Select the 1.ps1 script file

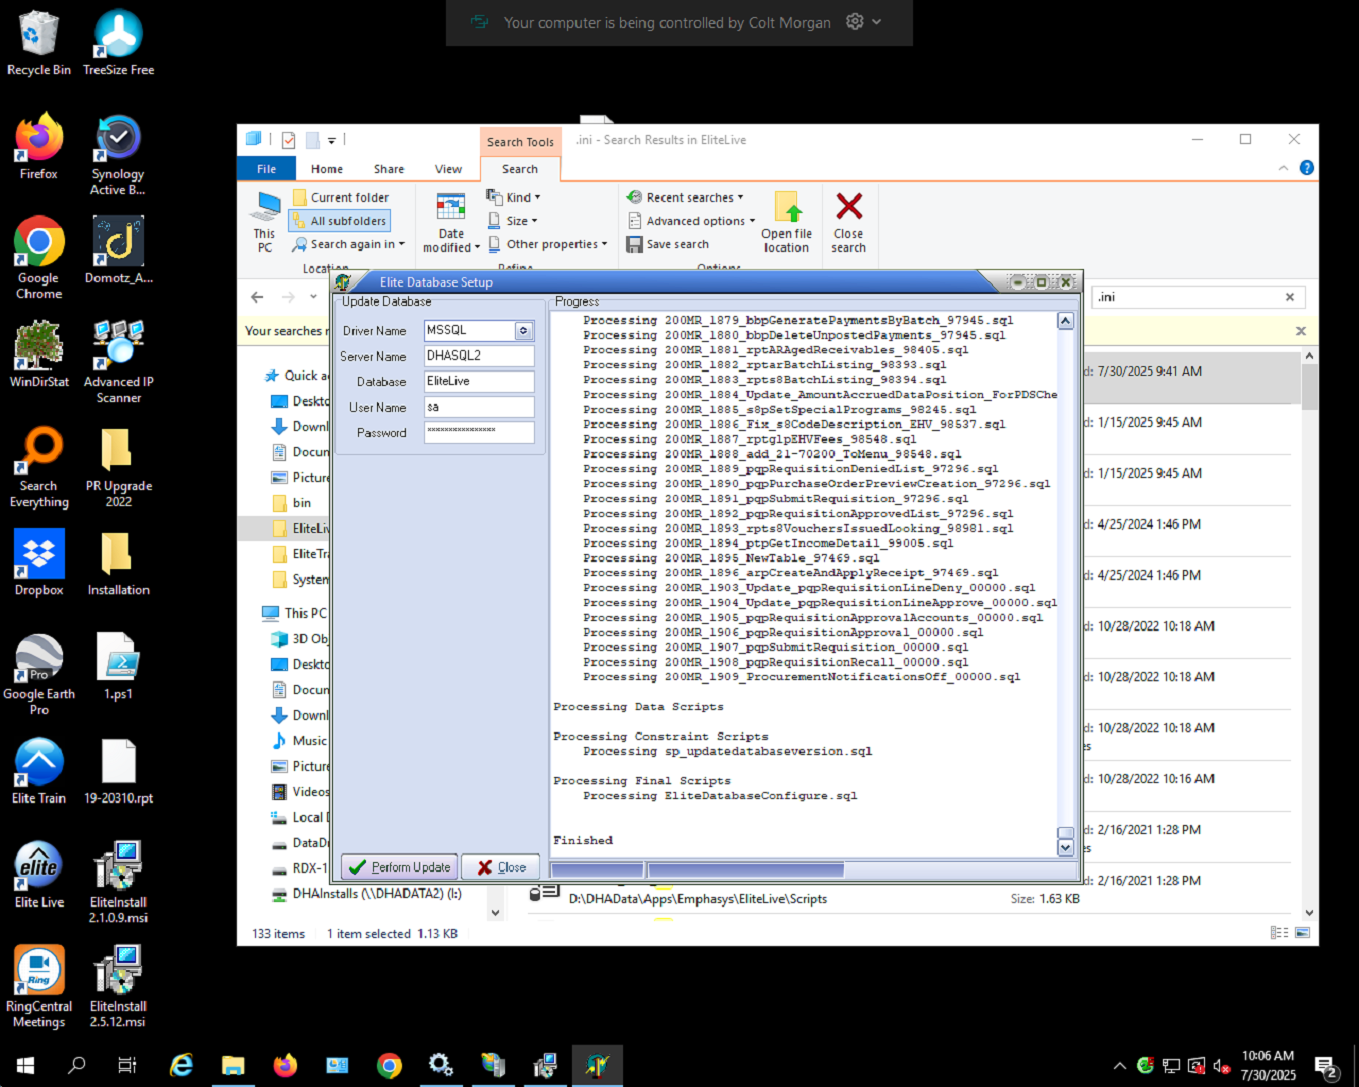pyautogui.click(x=118, y=667)
